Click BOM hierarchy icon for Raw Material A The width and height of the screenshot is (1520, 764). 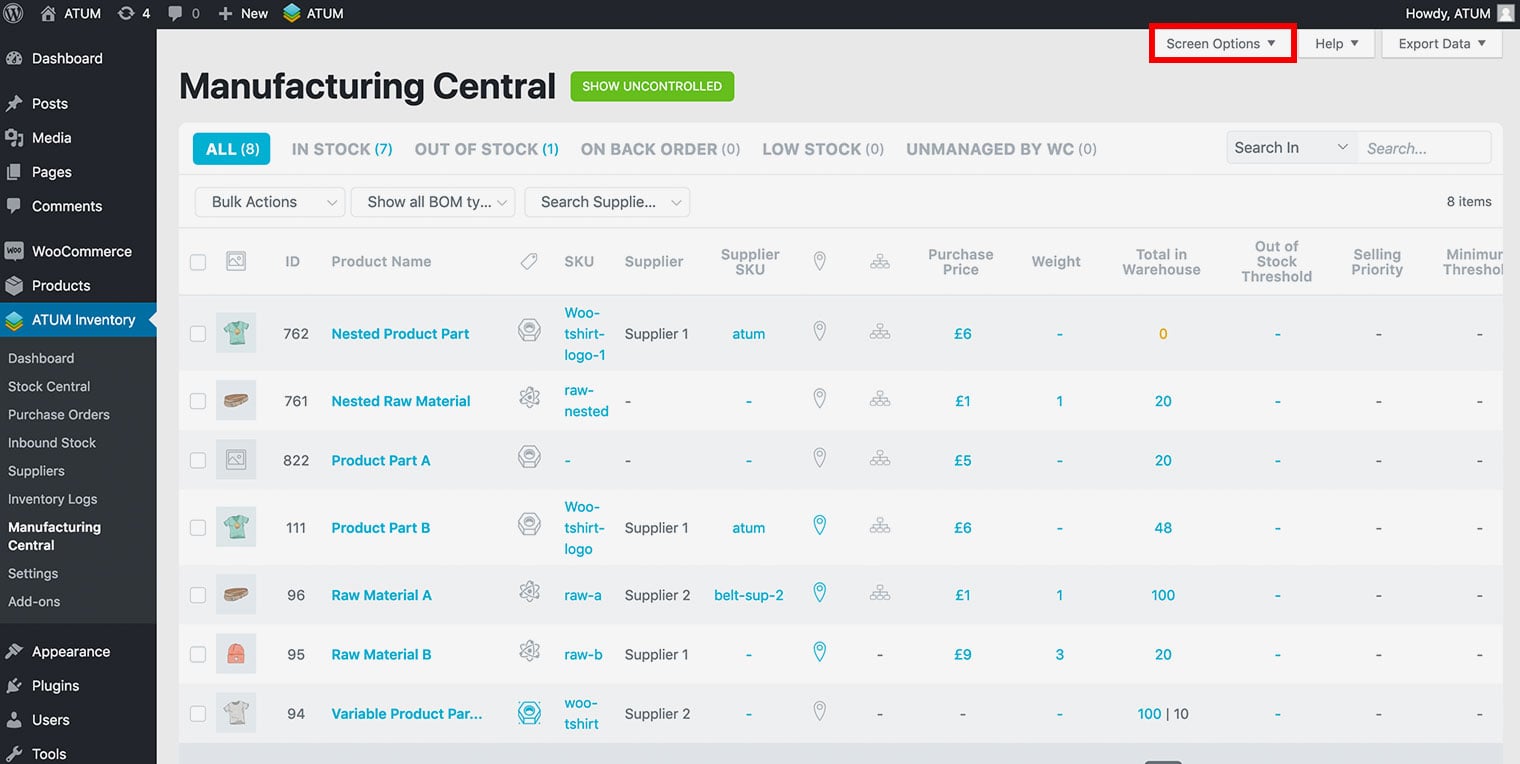click(x=879, y=594)
